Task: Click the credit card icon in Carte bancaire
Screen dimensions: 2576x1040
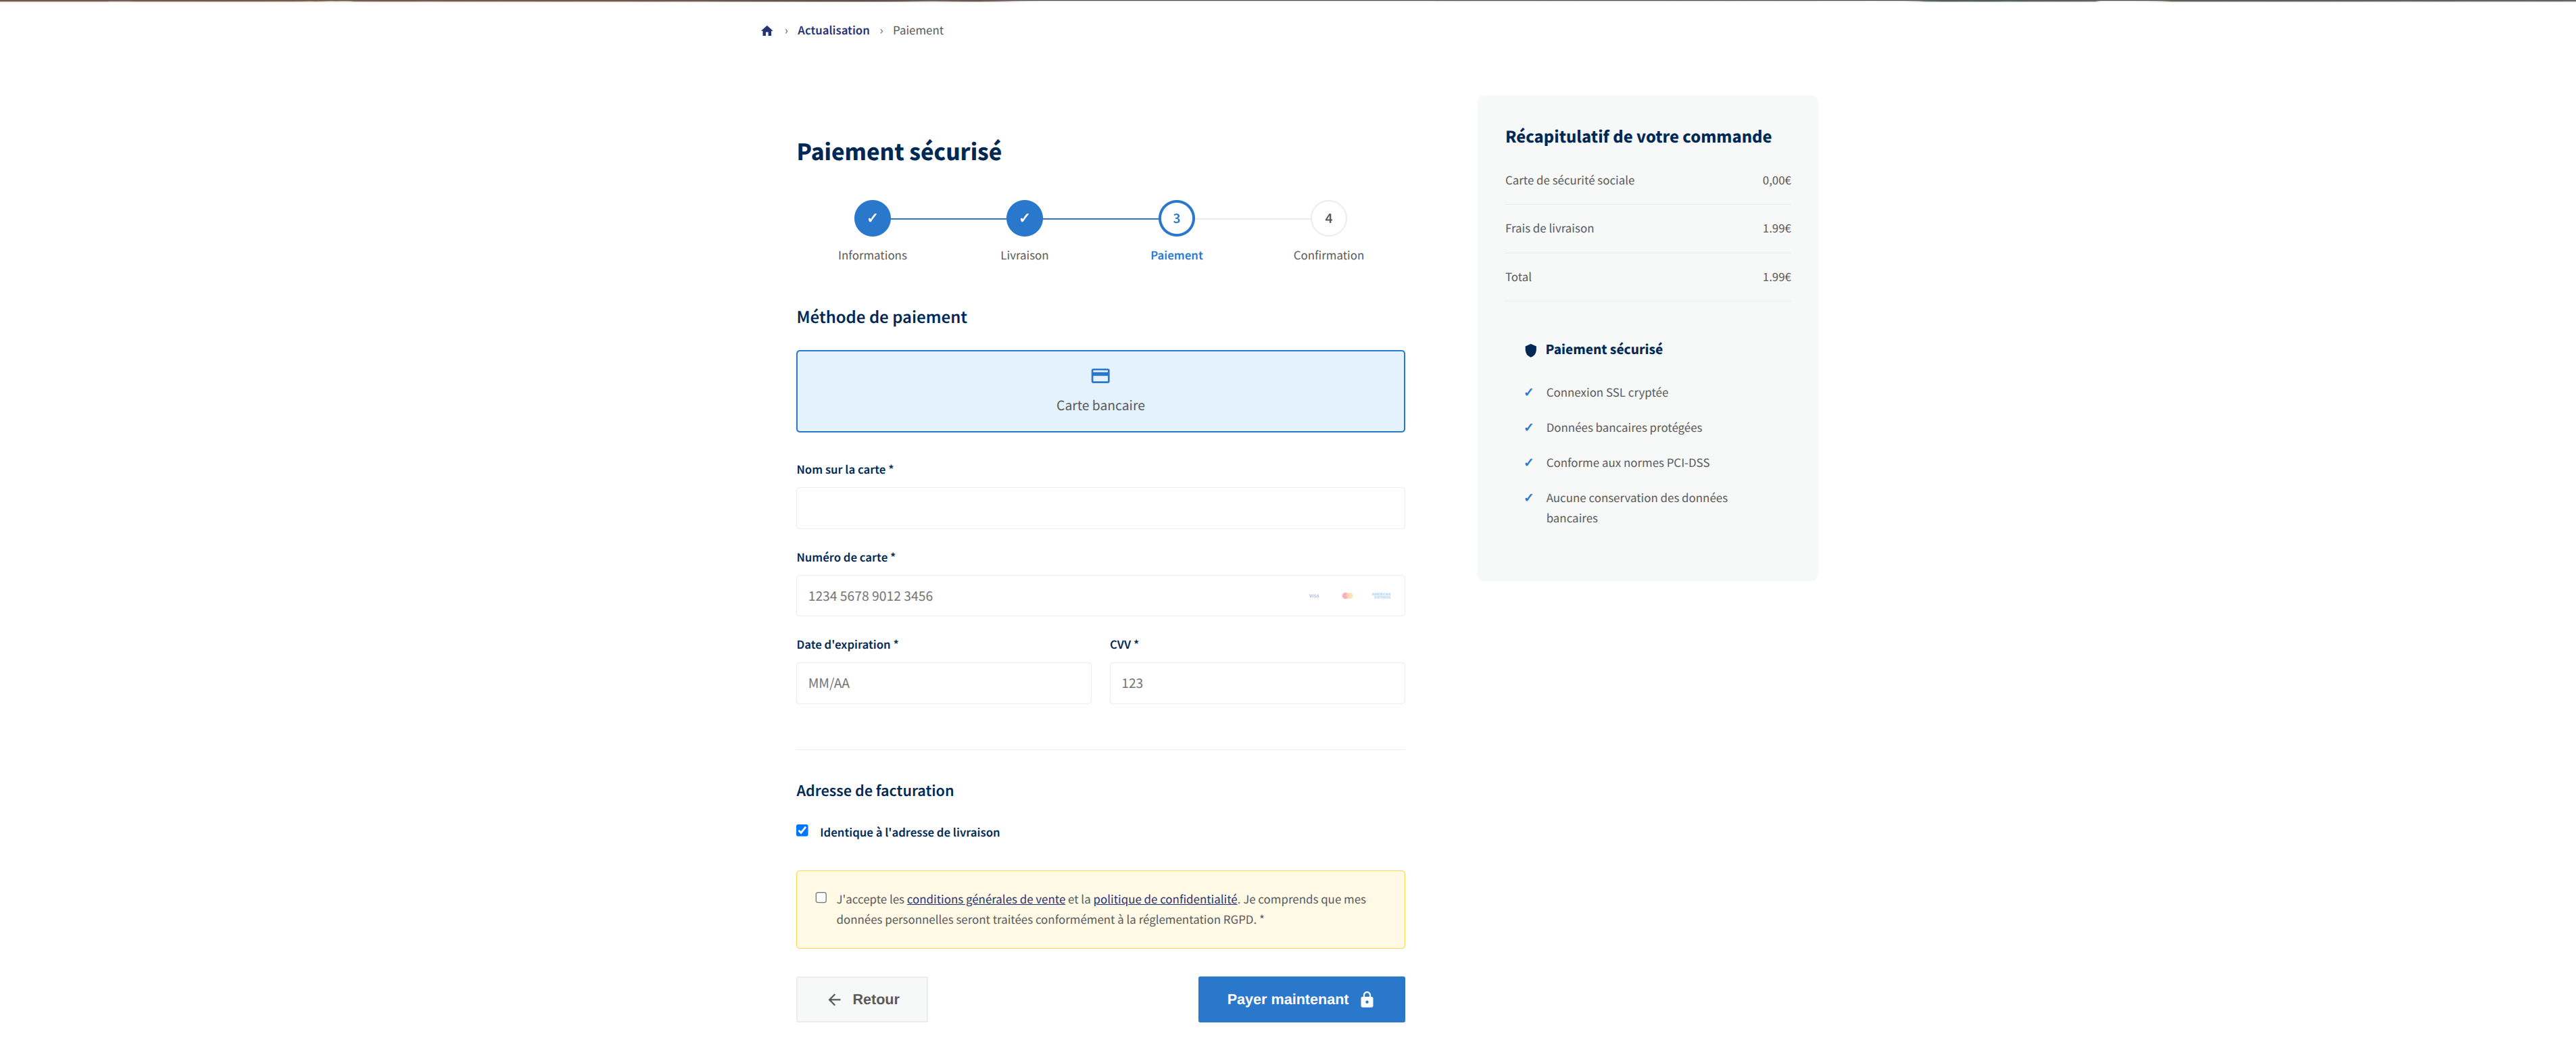Action: pyautogui.click(x=1100, y=376)
